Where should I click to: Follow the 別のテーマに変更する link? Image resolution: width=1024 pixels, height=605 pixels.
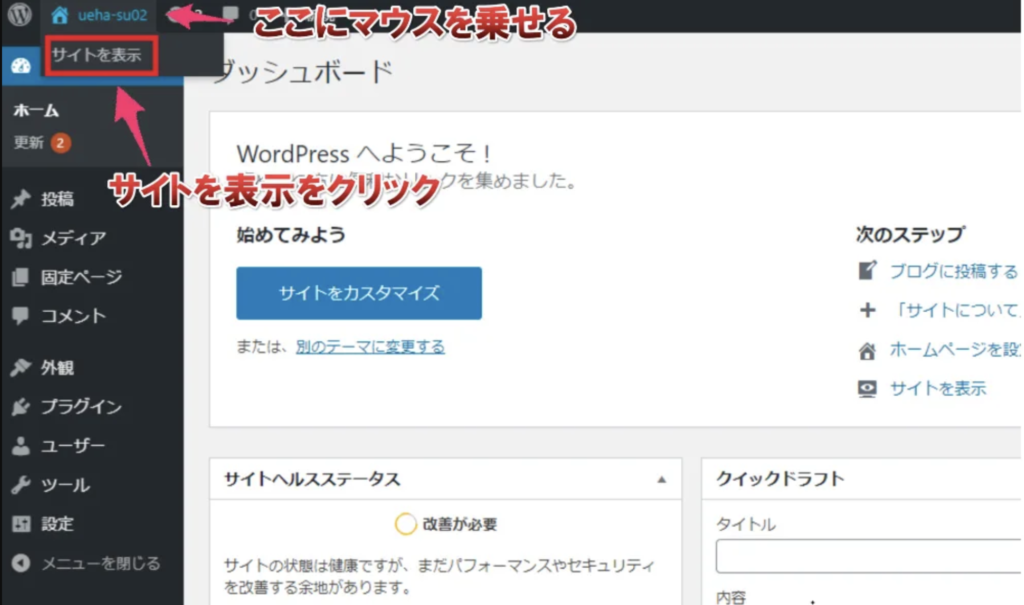(x=370, y=347)
